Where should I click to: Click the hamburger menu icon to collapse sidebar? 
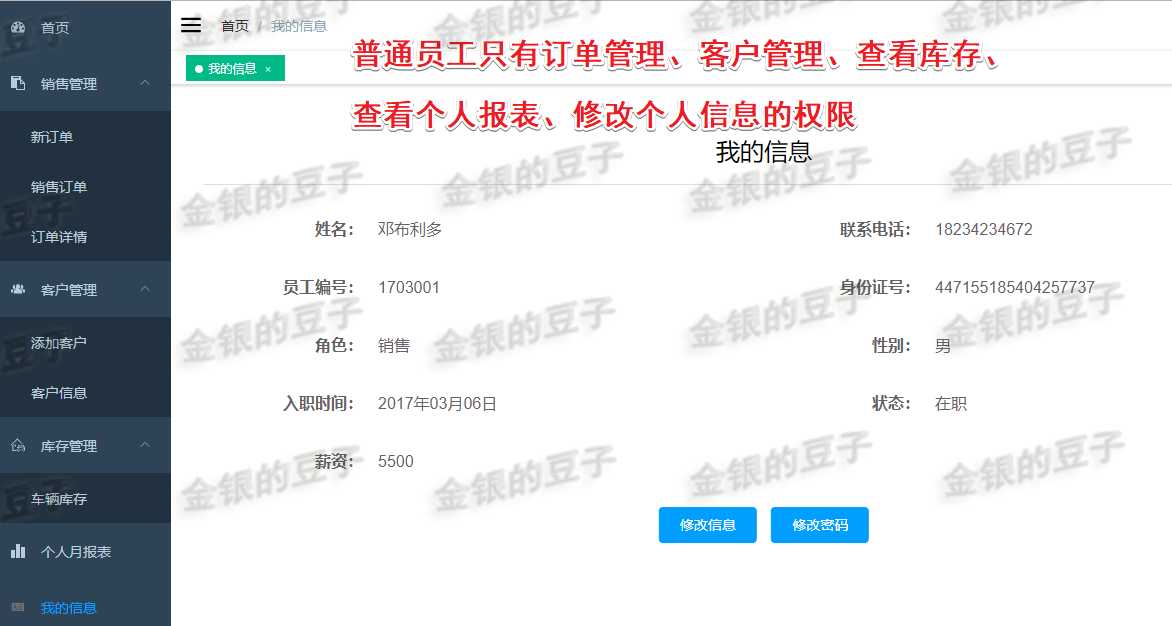(190, 25)
